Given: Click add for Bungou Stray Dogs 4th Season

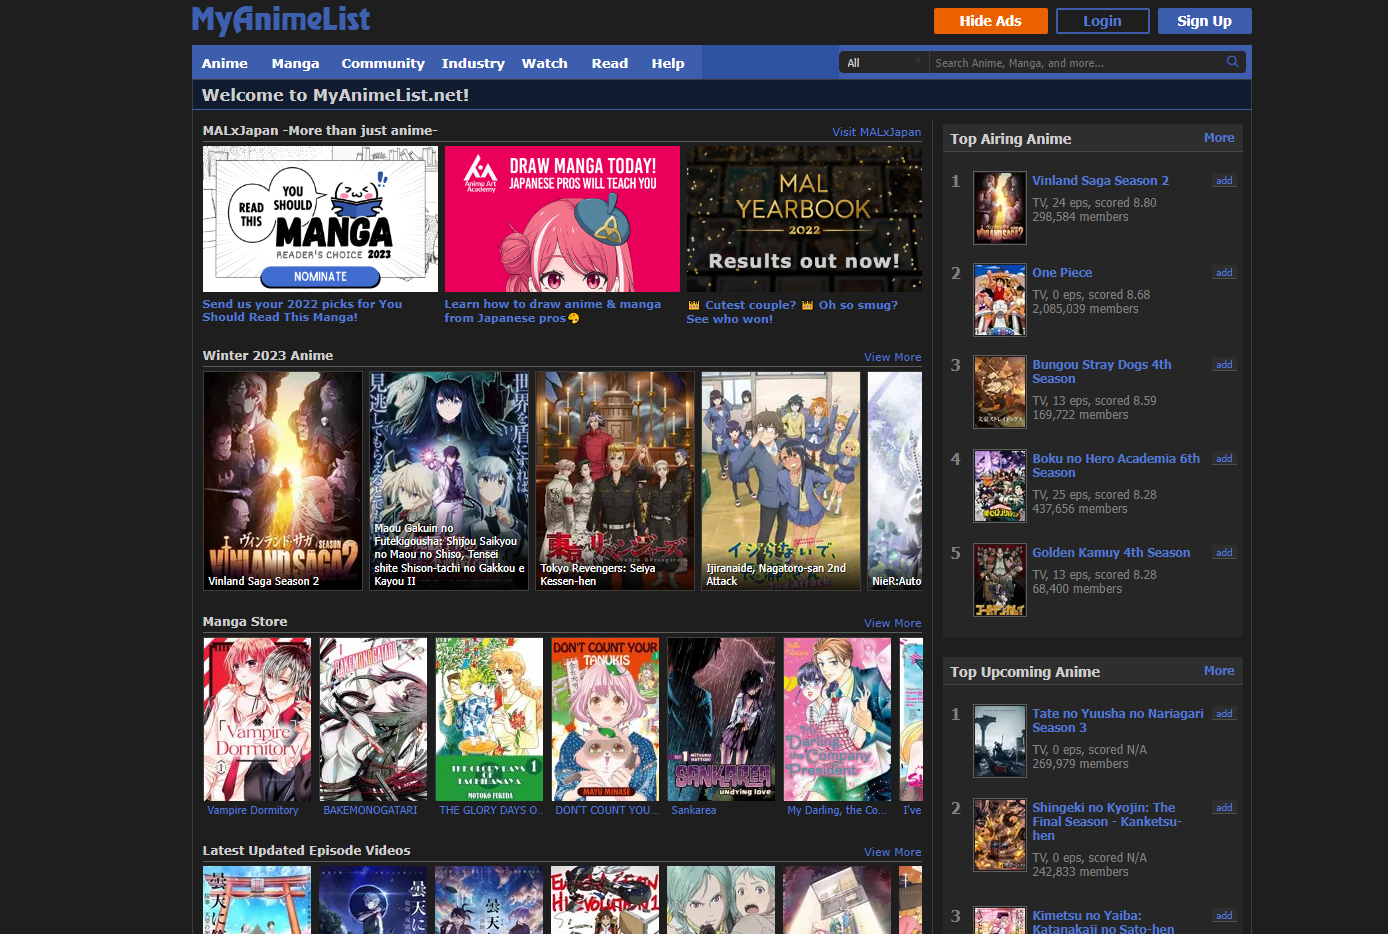Looking at the screenshot, I should tap(1224, 365).
